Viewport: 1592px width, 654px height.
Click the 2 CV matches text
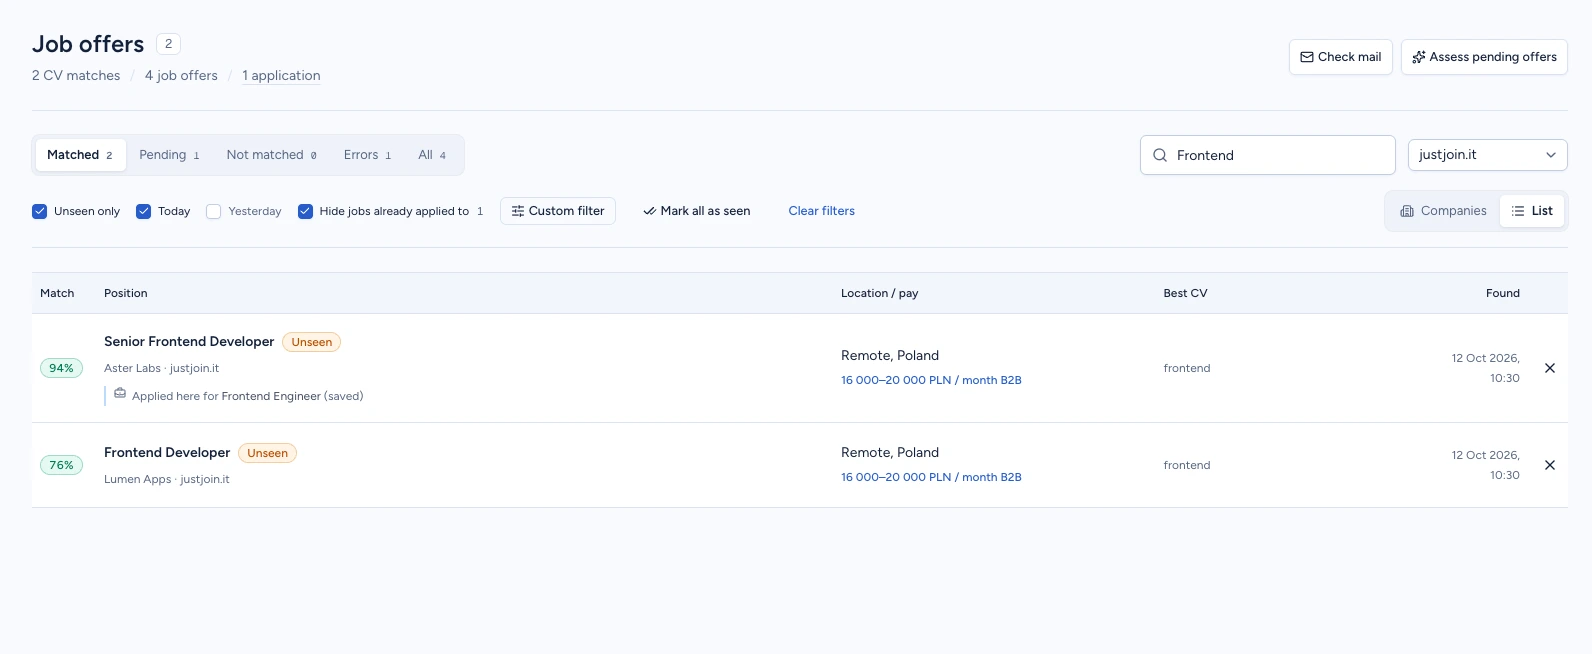[76, 76]
